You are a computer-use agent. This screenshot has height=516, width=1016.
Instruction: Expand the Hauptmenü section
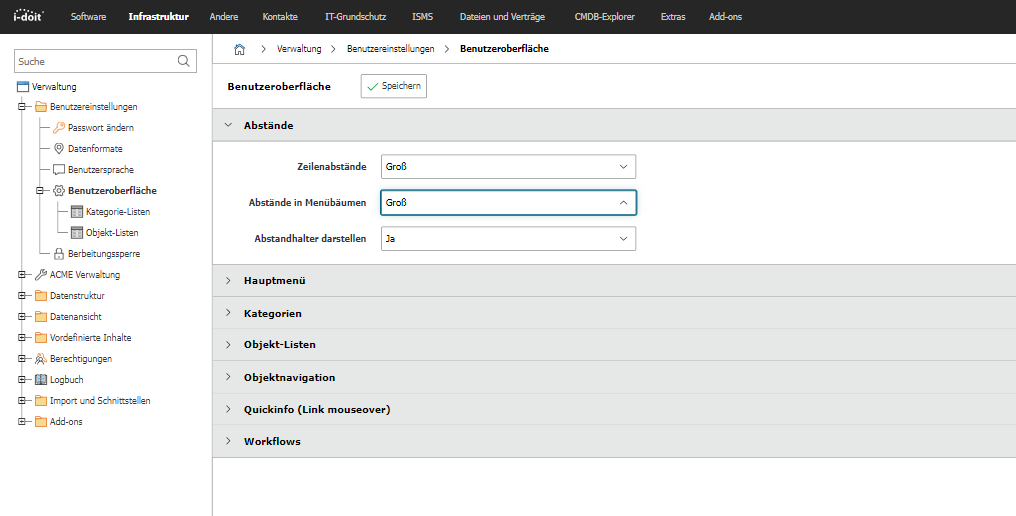(274, 281)
